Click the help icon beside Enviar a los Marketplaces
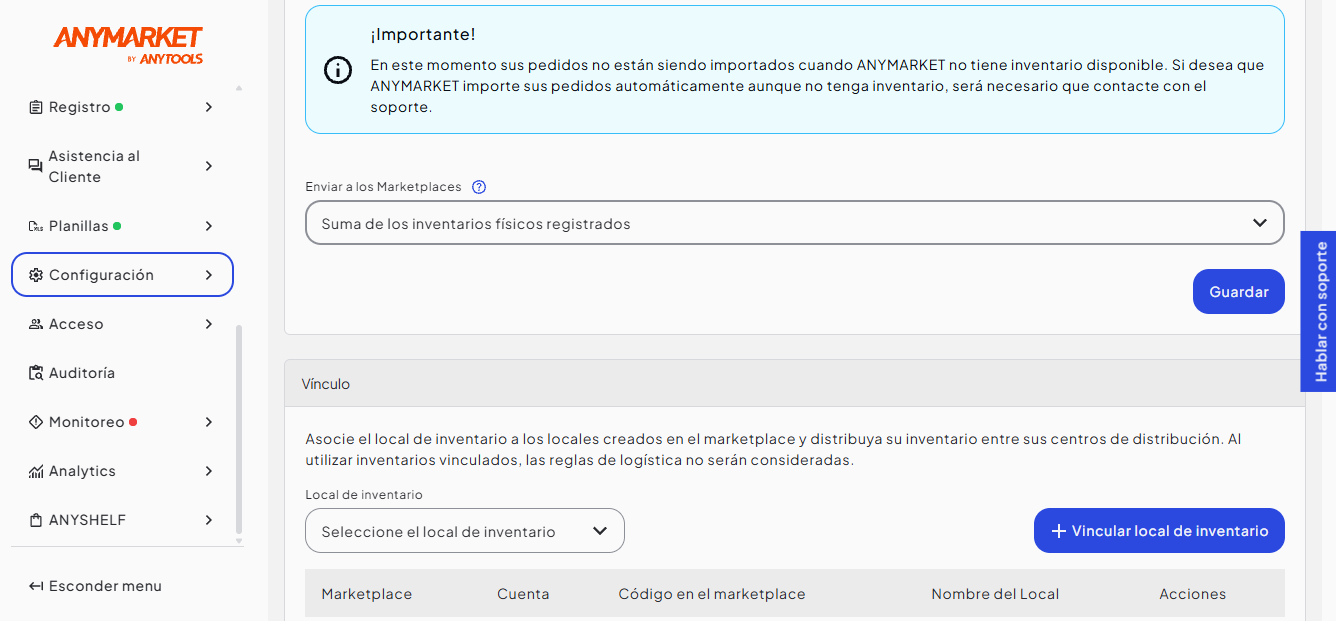 click(479, 187)
